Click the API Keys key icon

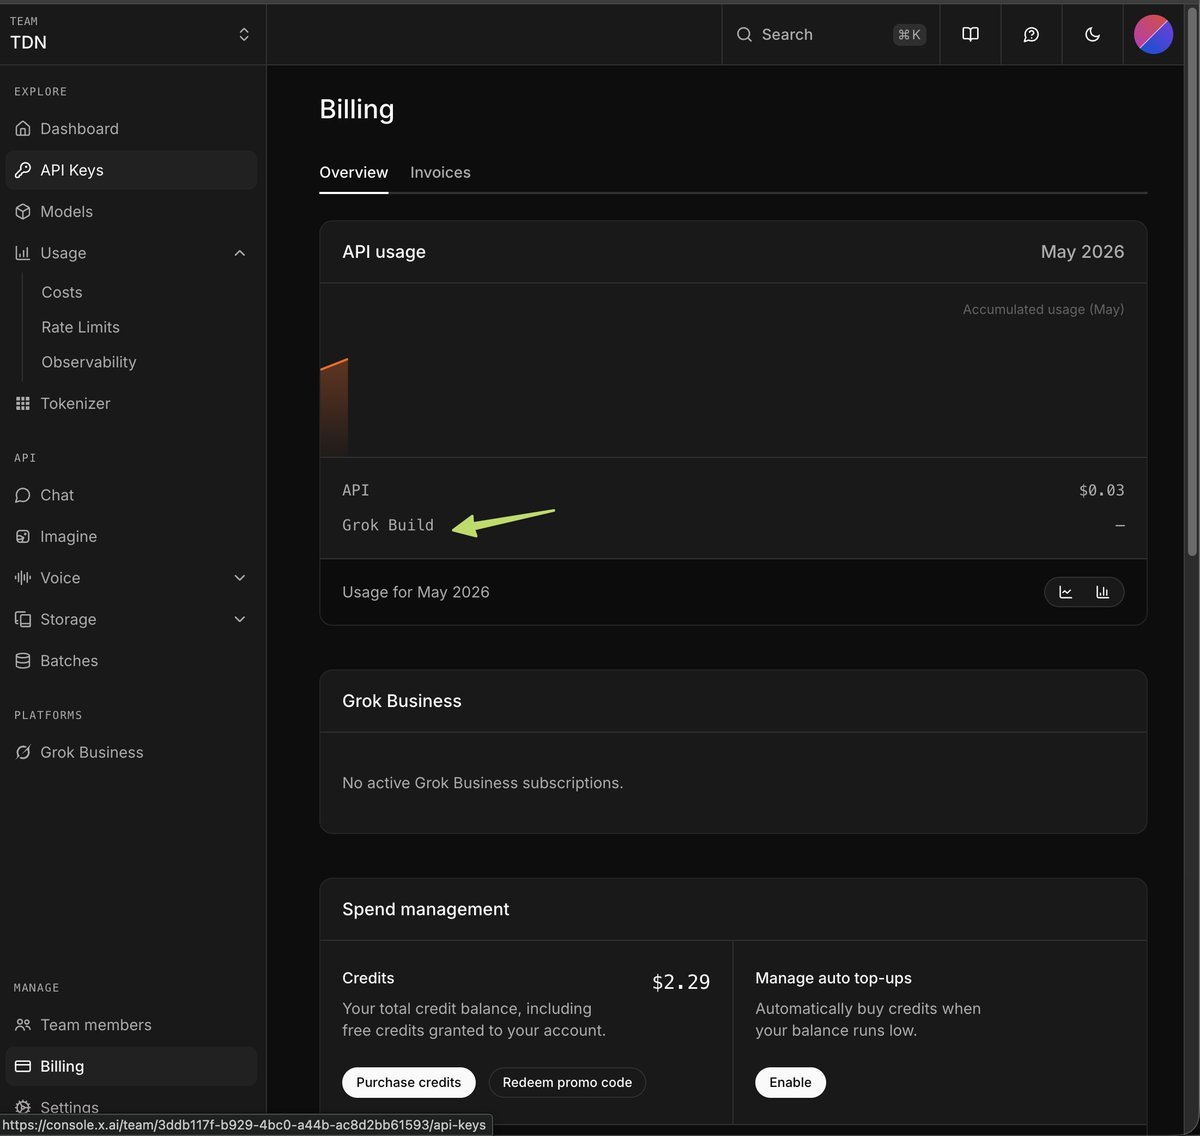23,170
